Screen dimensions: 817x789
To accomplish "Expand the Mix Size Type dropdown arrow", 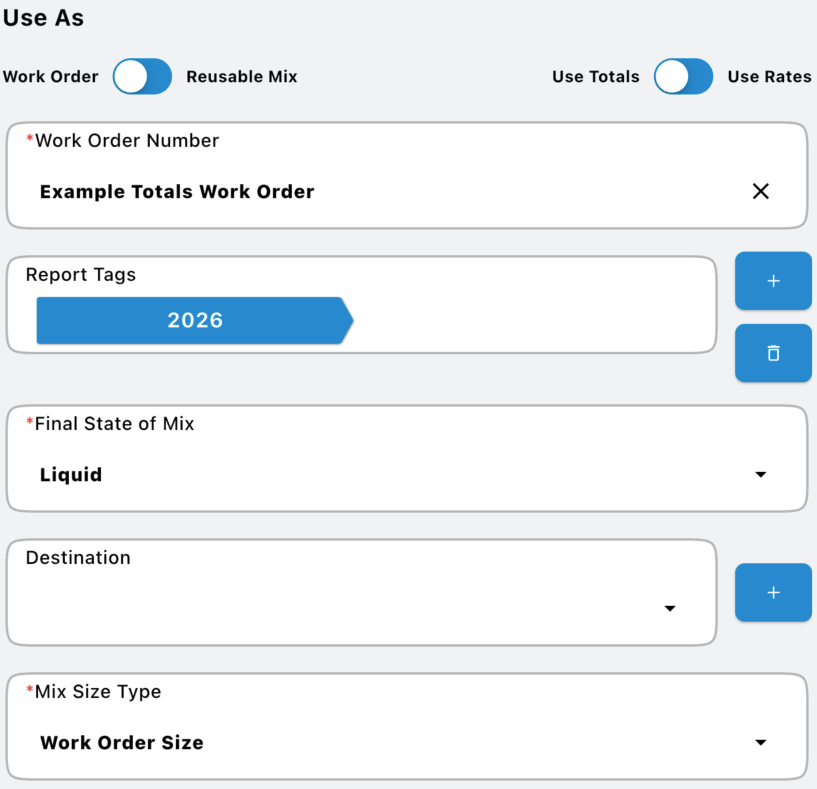I will (x=760, y=742).
